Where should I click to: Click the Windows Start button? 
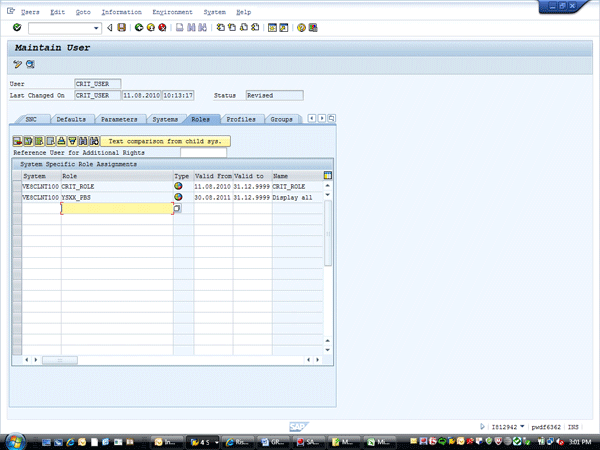tap(17, 440)
